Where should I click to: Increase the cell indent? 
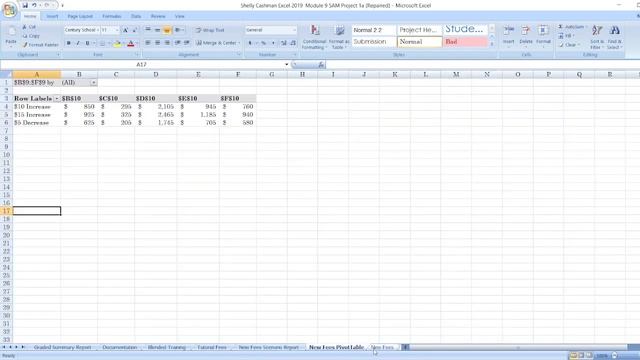pos(187,43)
